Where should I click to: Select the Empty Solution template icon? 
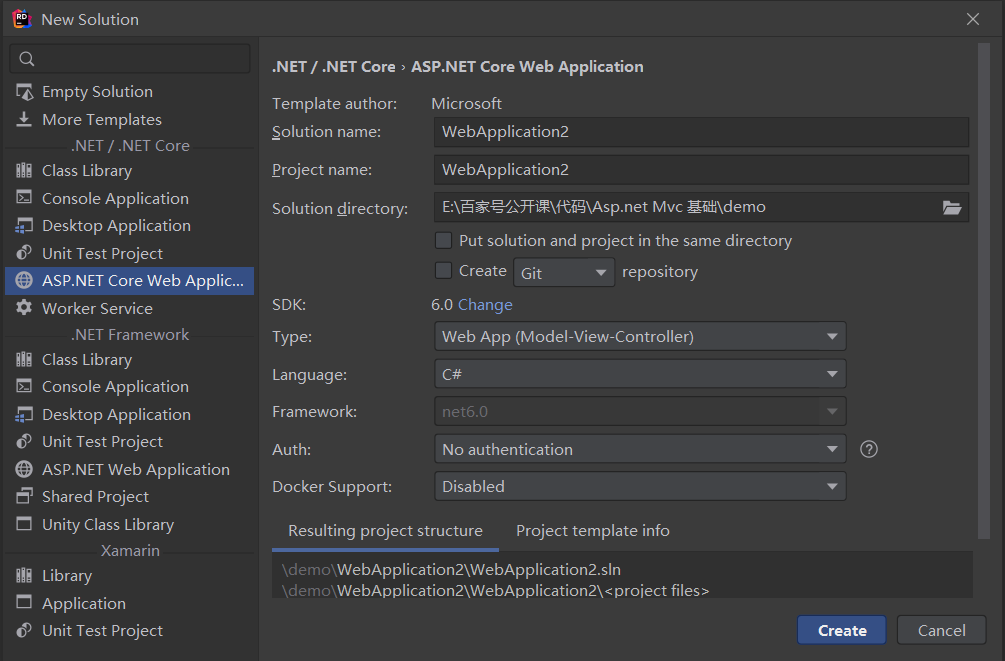tap(24, 92)
